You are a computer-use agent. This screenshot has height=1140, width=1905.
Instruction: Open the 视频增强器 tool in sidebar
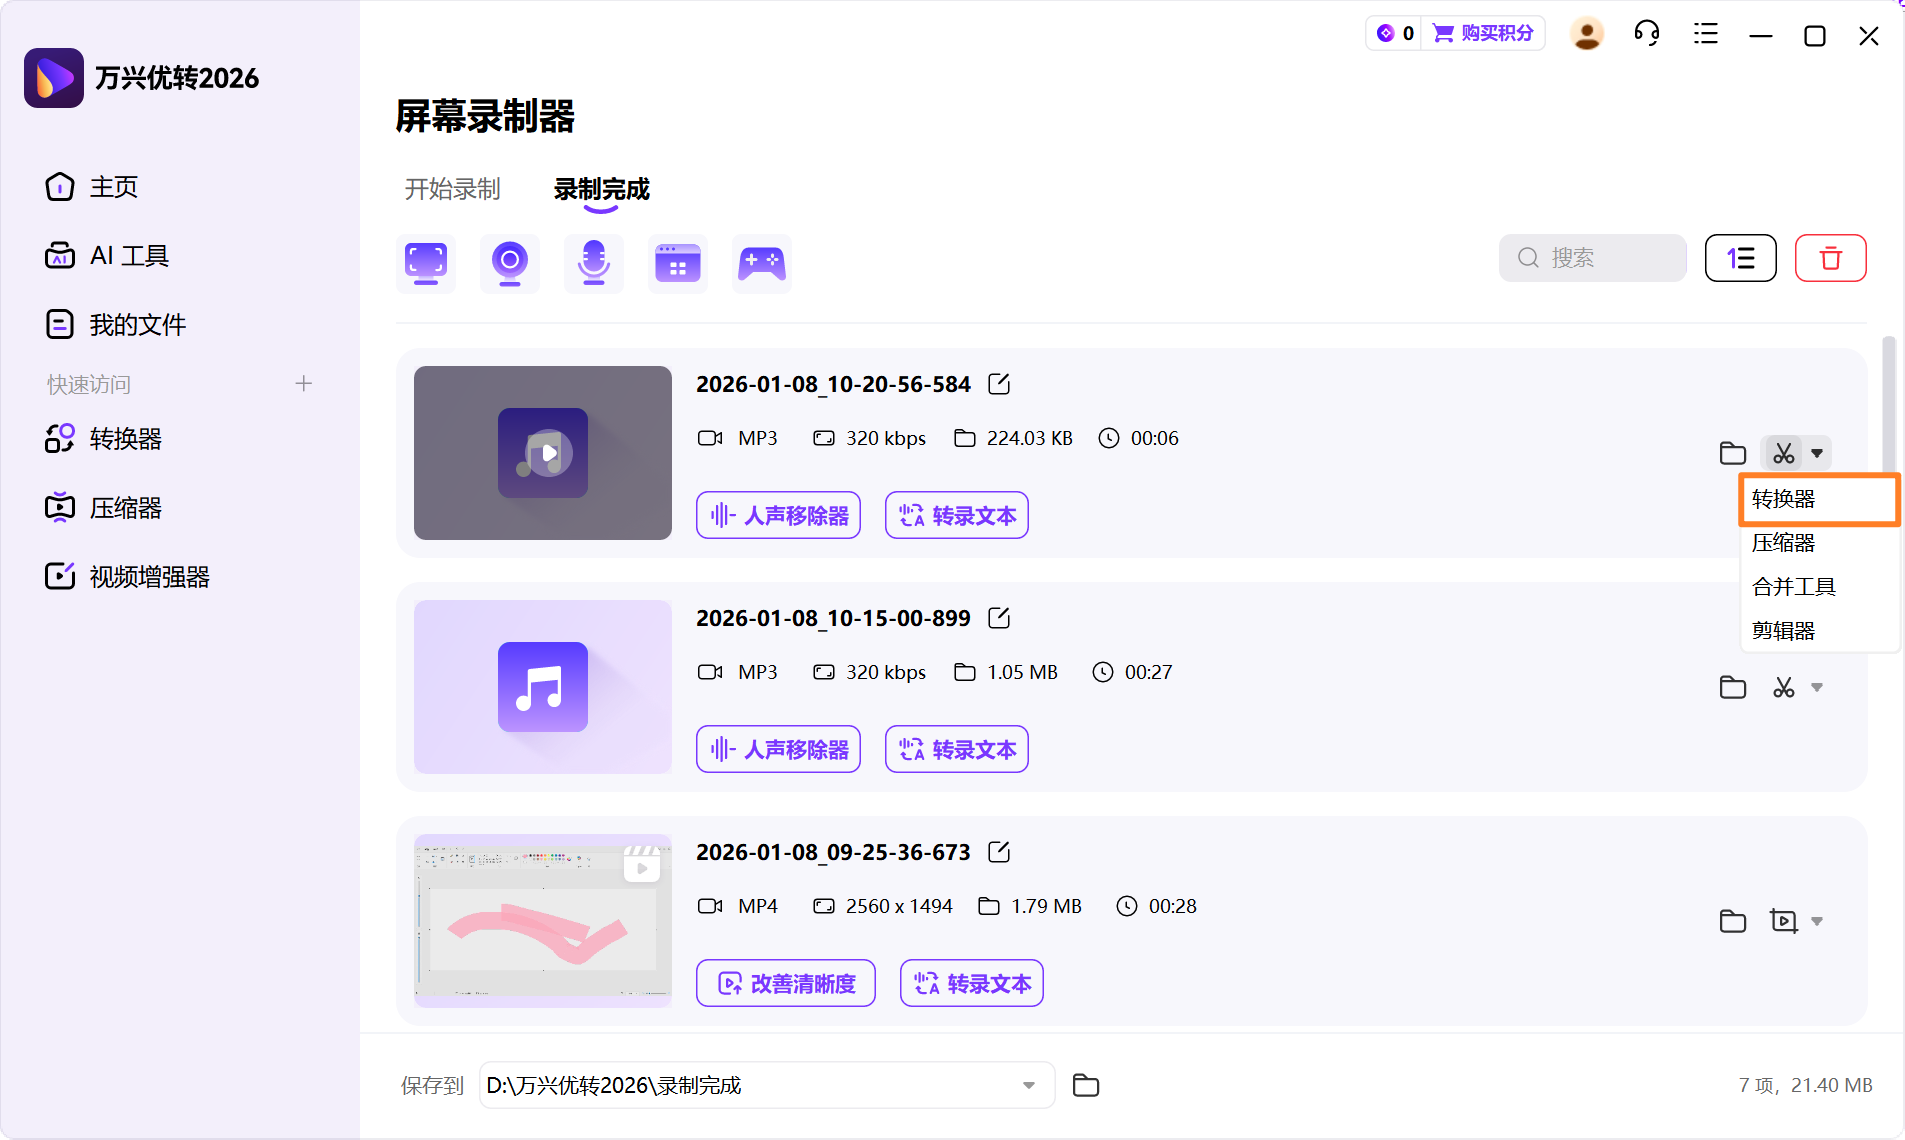[148, 576]
